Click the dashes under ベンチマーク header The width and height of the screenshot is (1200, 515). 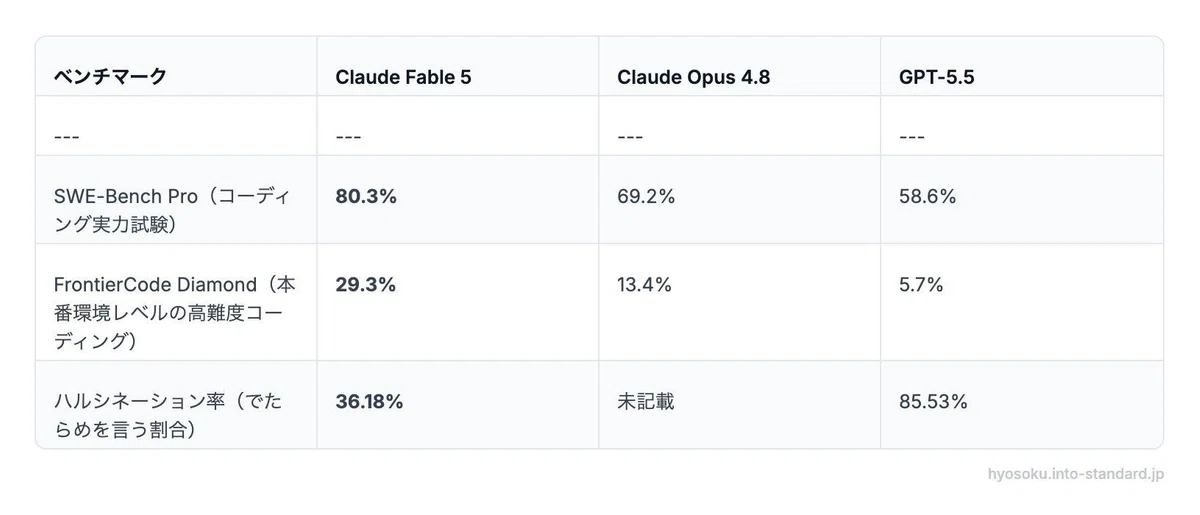(67, 137)
